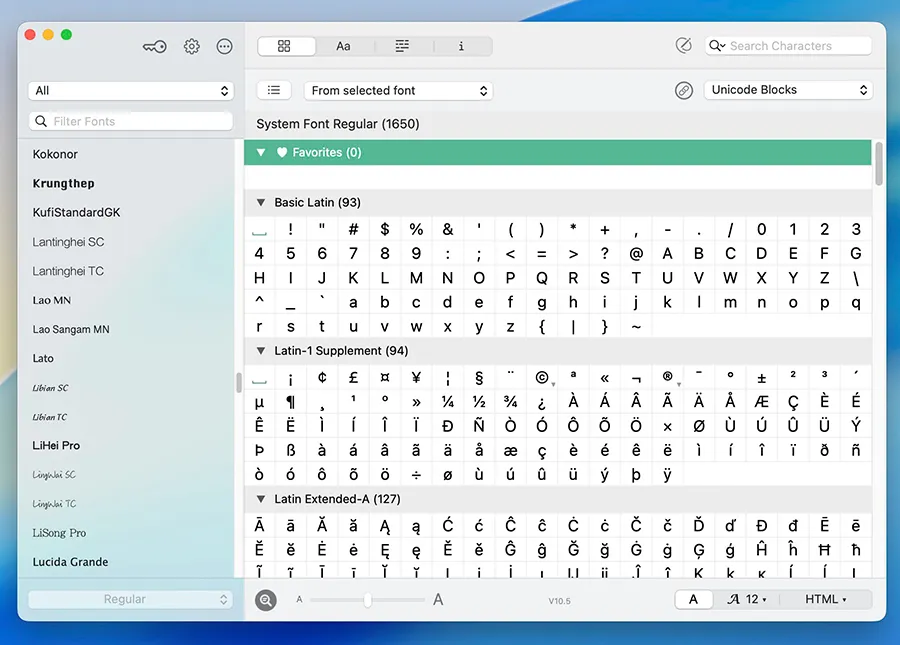Collapse the Basic Latin block
This screenshot has height=645, width=900.
261,203
